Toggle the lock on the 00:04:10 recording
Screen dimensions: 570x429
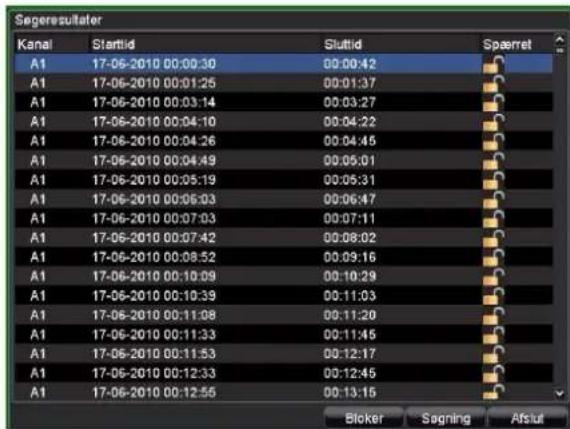(x=494, y=122)
